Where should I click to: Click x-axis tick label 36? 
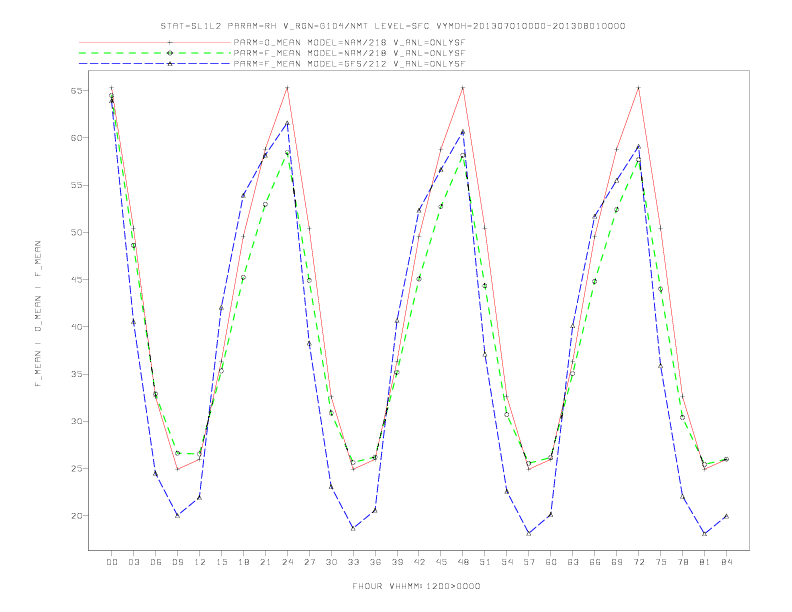tap(375, 562)
